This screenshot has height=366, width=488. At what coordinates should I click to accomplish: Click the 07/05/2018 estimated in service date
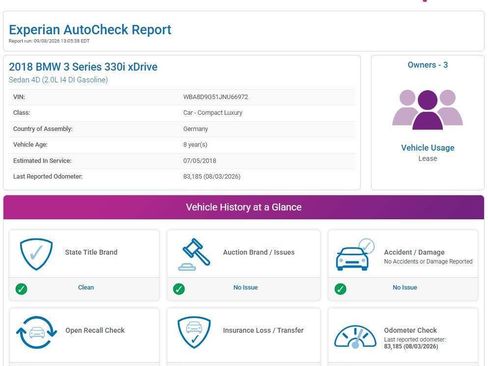click(199, 161)
